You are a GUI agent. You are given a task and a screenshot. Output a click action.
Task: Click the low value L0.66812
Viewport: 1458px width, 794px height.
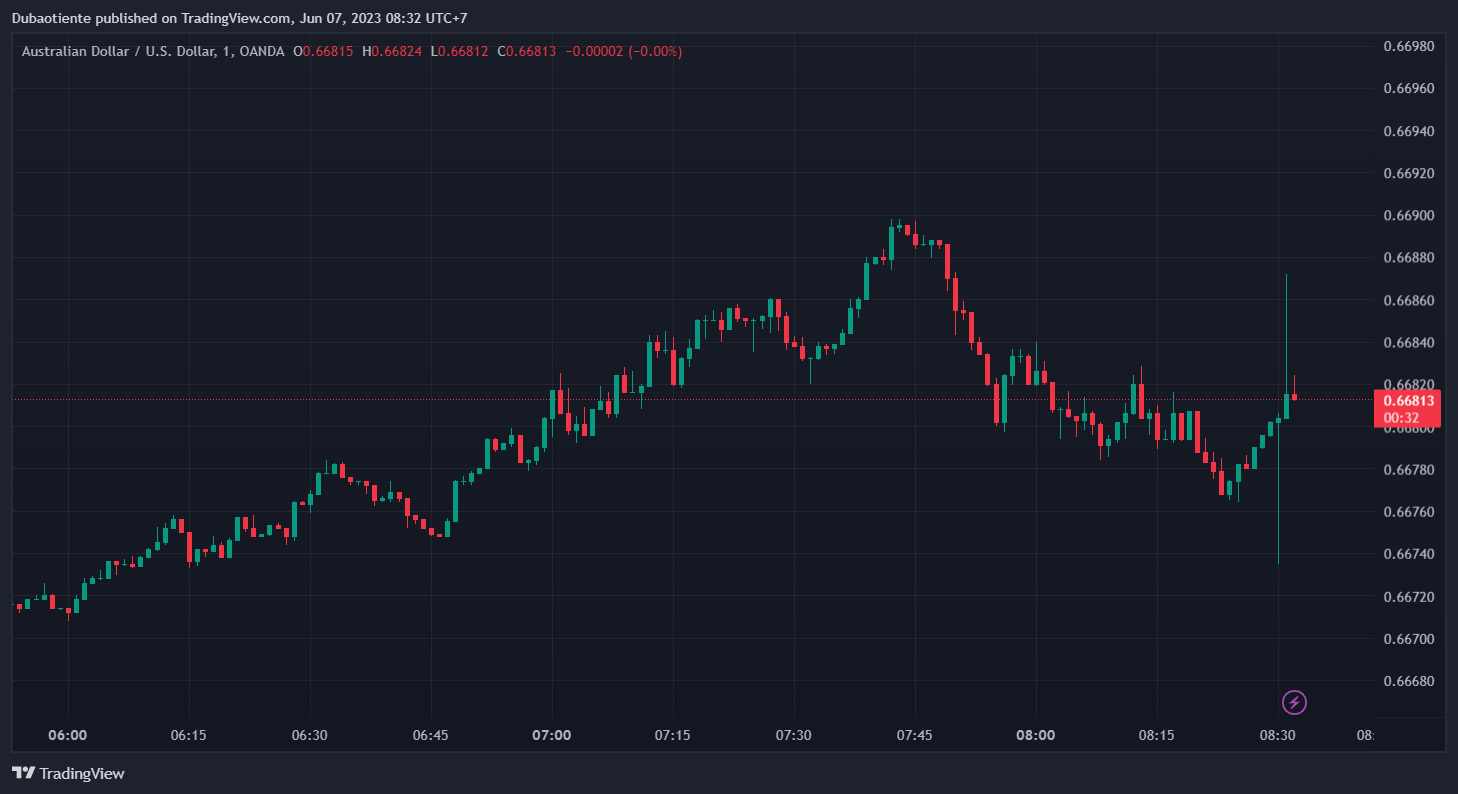(x=459, y=51)
